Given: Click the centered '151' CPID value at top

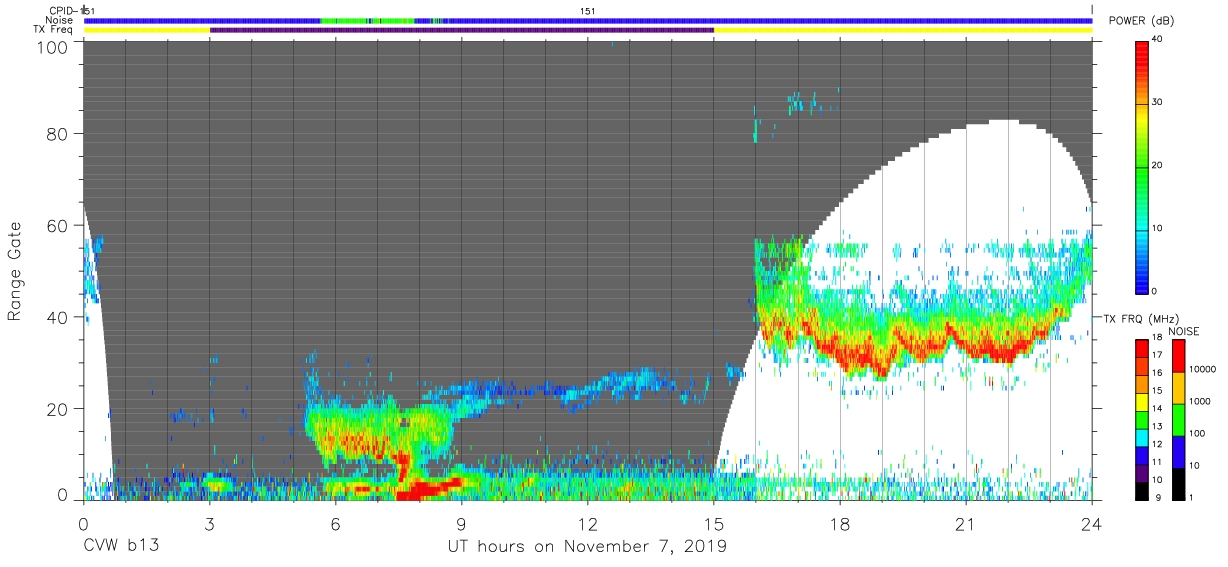Looking at the screenshot, I should point(589,10).
